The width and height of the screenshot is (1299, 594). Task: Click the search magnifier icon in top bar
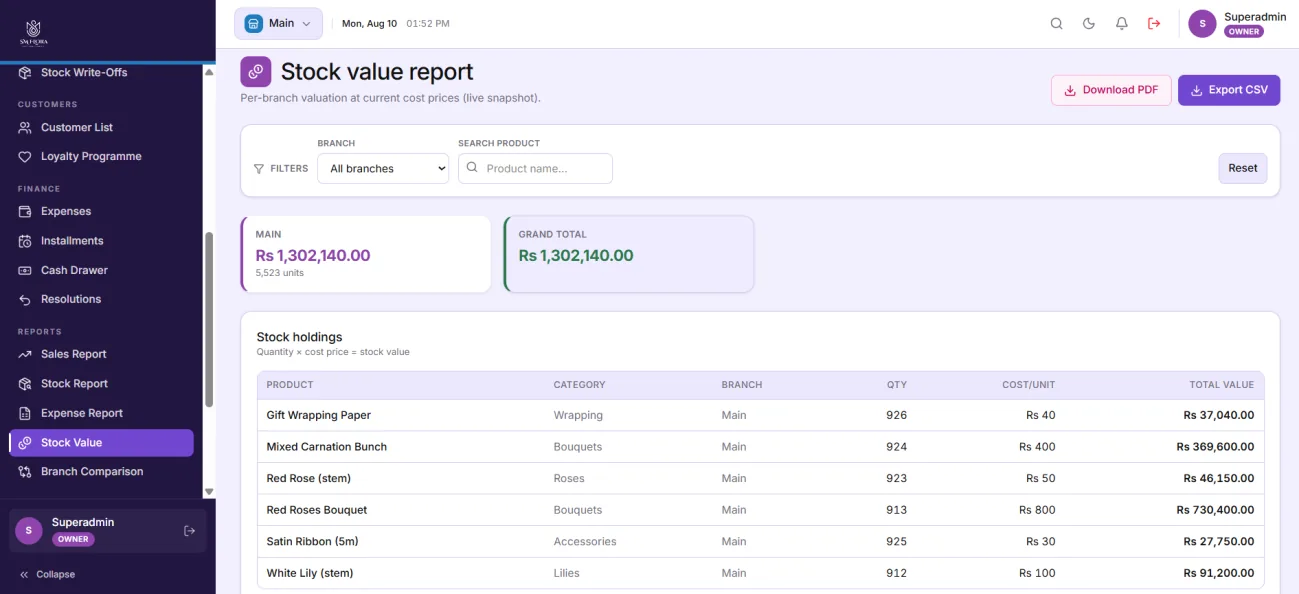1056,24
